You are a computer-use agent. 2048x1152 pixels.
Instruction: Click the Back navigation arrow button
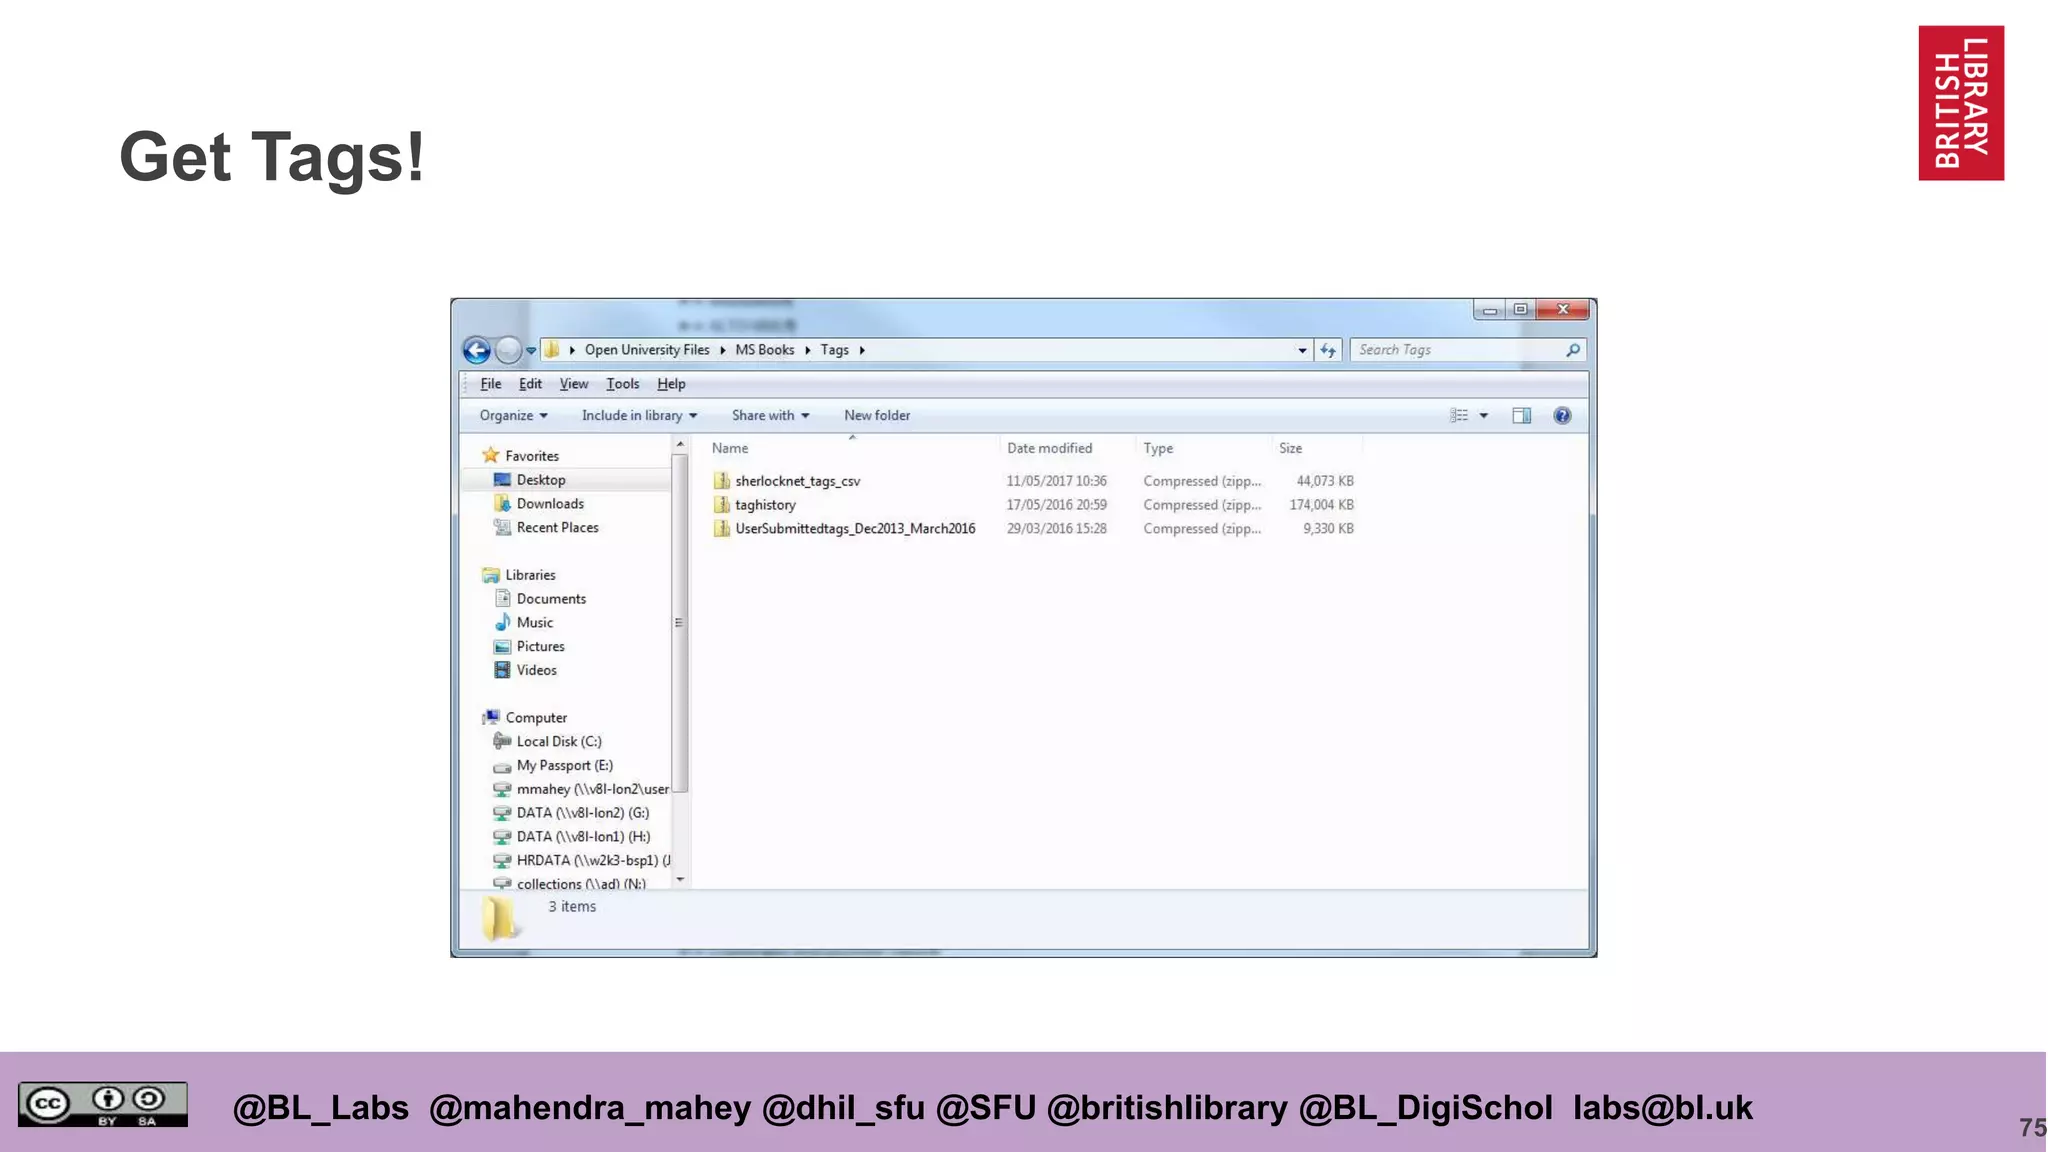click(x=477, y=350)
